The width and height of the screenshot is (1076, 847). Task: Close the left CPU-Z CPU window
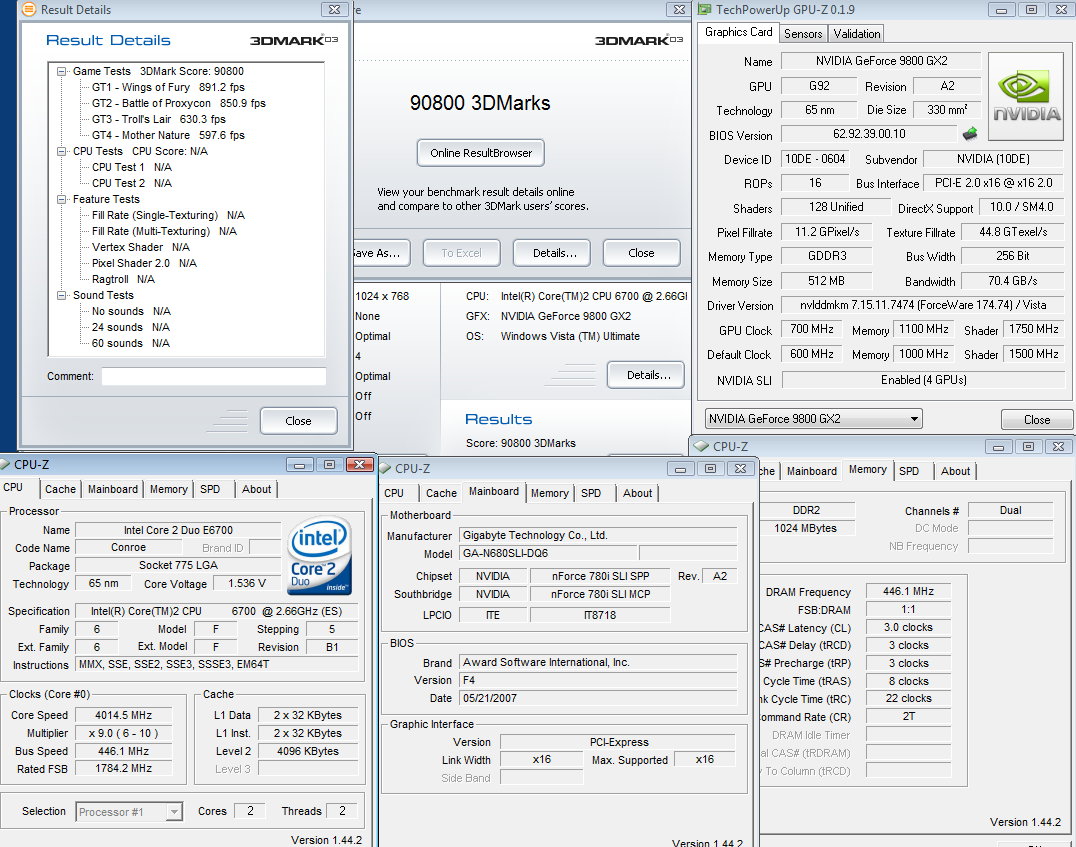360,465
